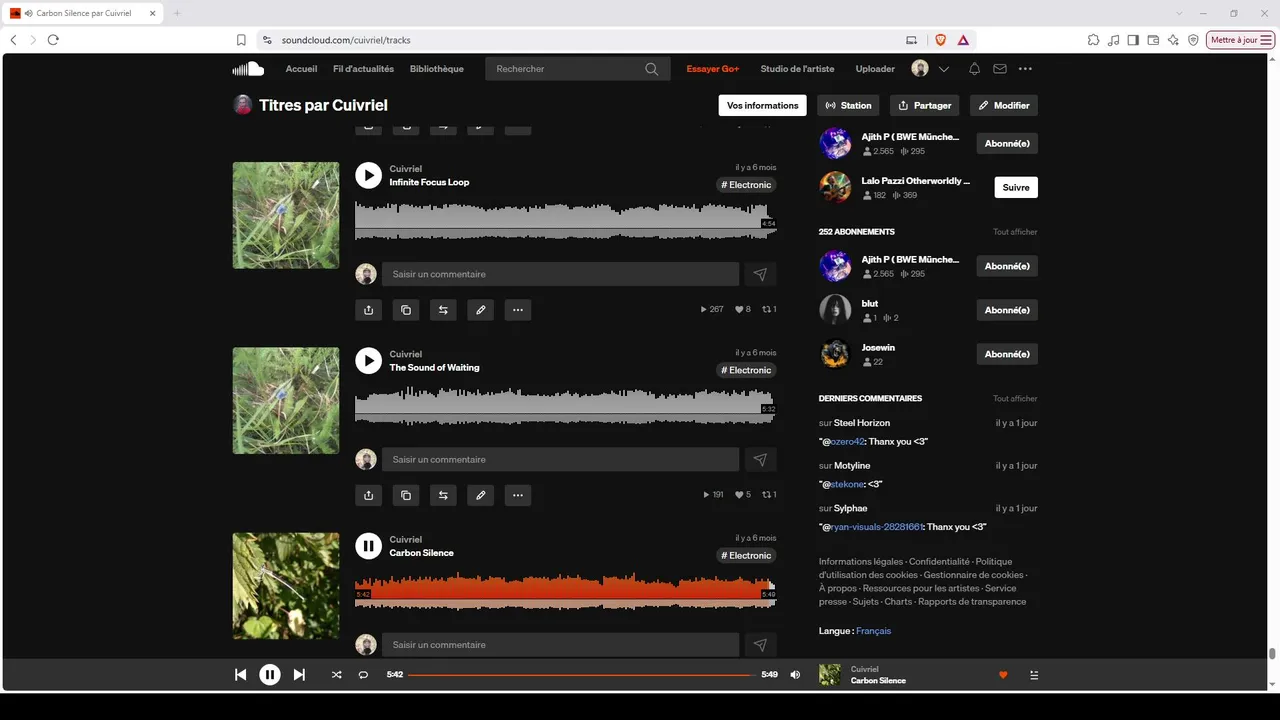1280x720 pixels.
Task: Toggle shuffle in the player bar
Action: coord(336,675)
